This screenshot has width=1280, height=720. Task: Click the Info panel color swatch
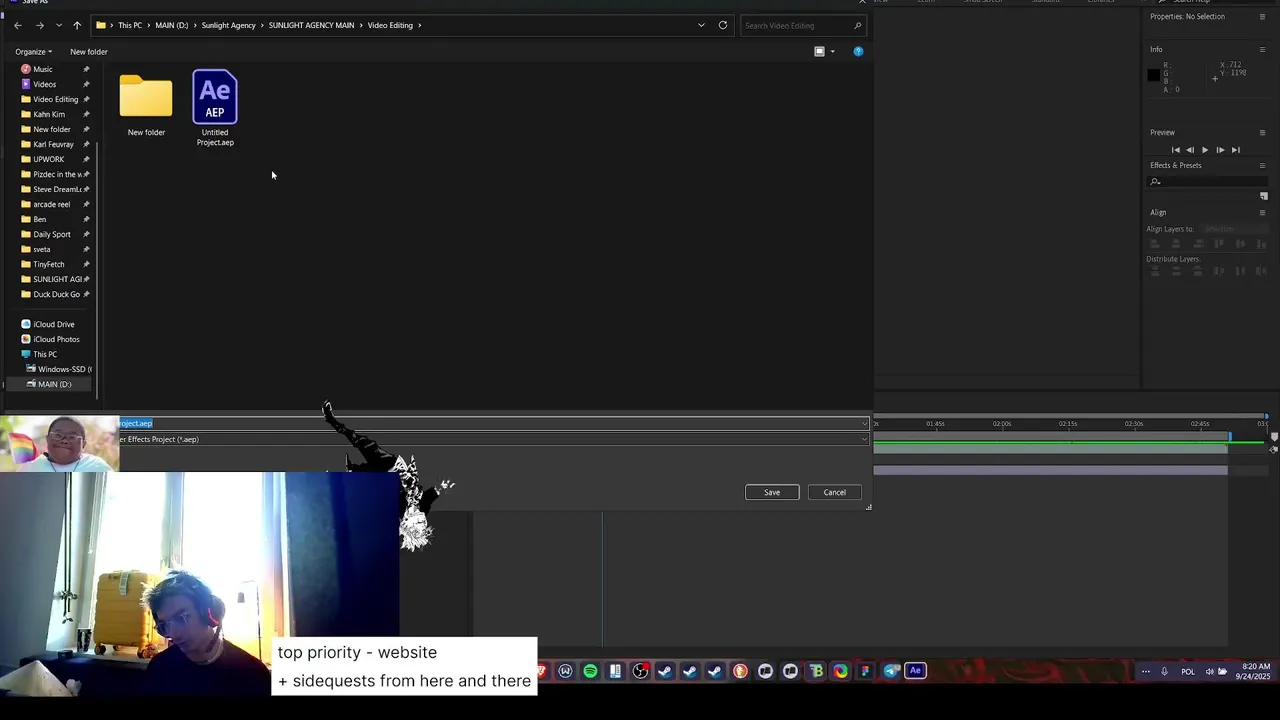pos(1153,75)
